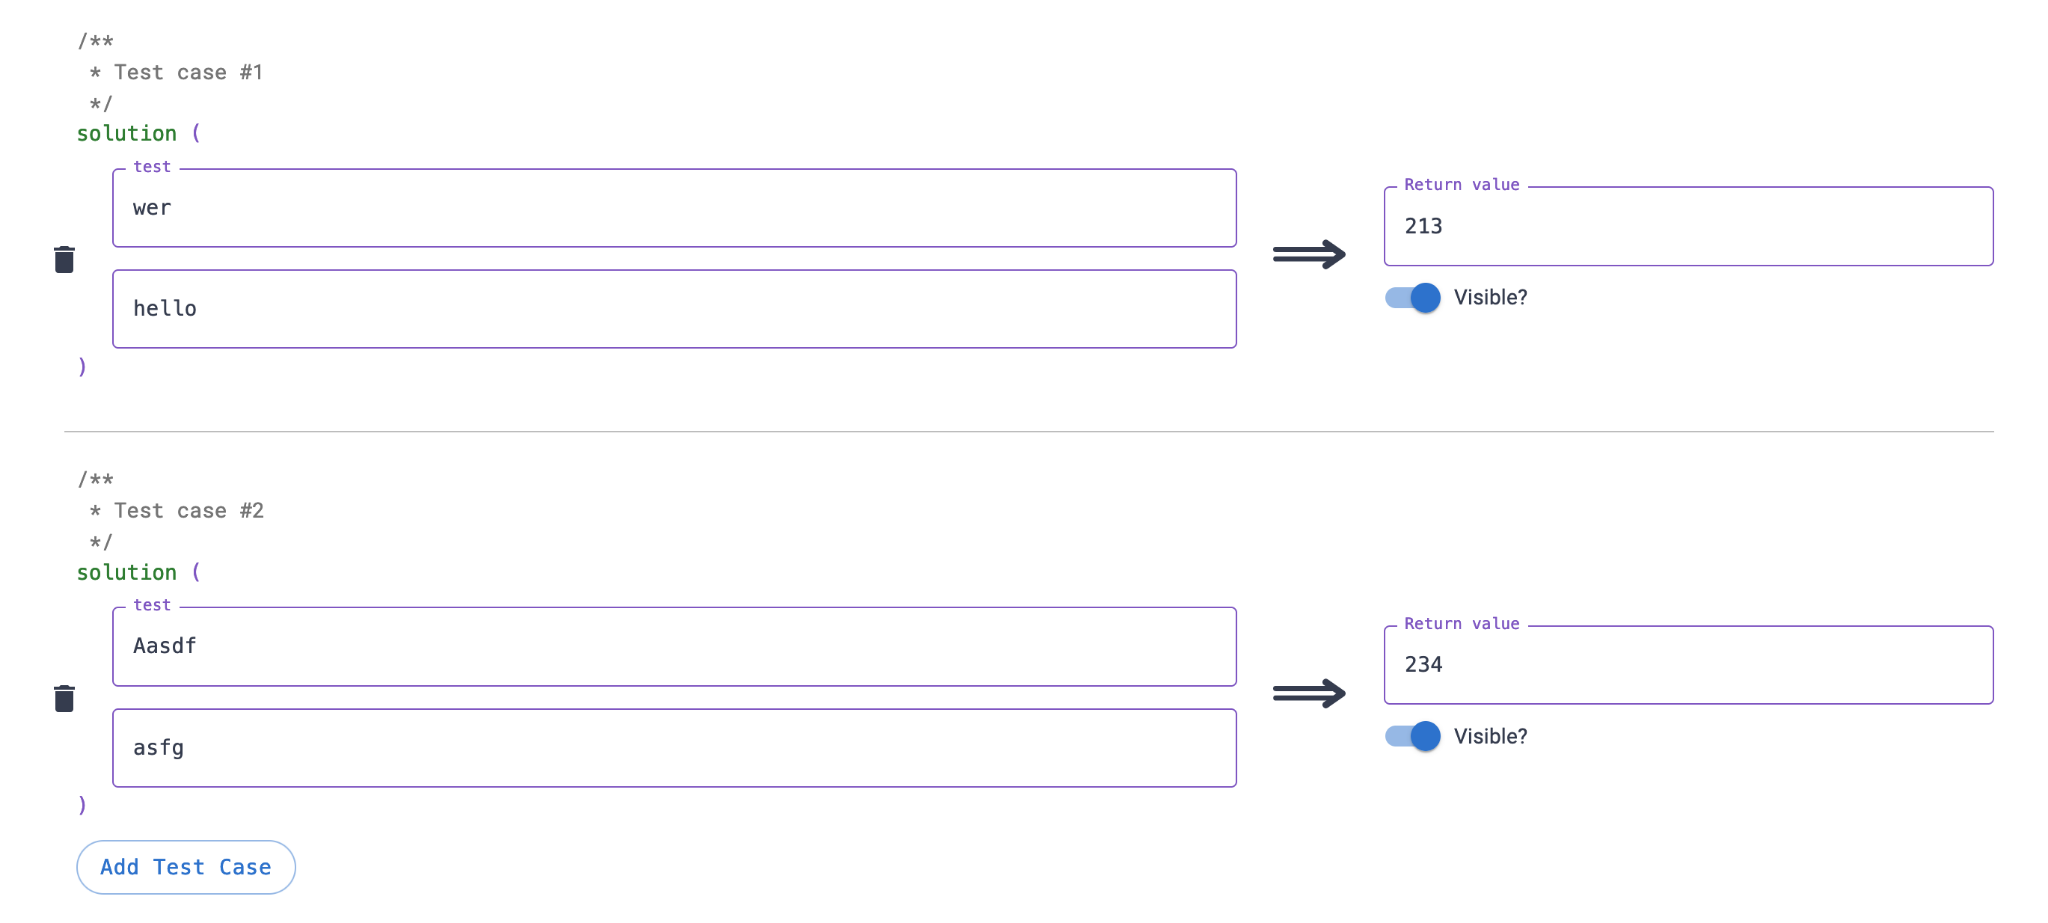2048x923 pixels.
Task: Delete test case #1 with trash icon
Action: coord(64,259)
